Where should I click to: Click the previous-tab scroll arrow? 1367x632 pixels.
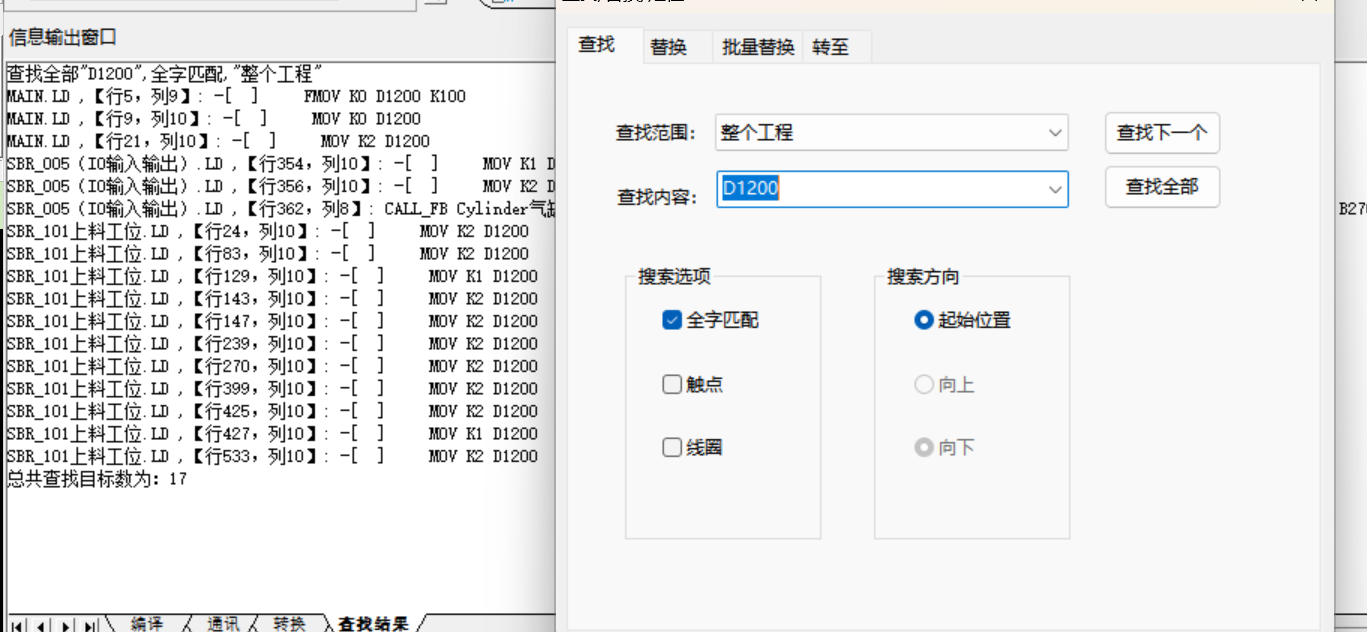pos(41,625)
